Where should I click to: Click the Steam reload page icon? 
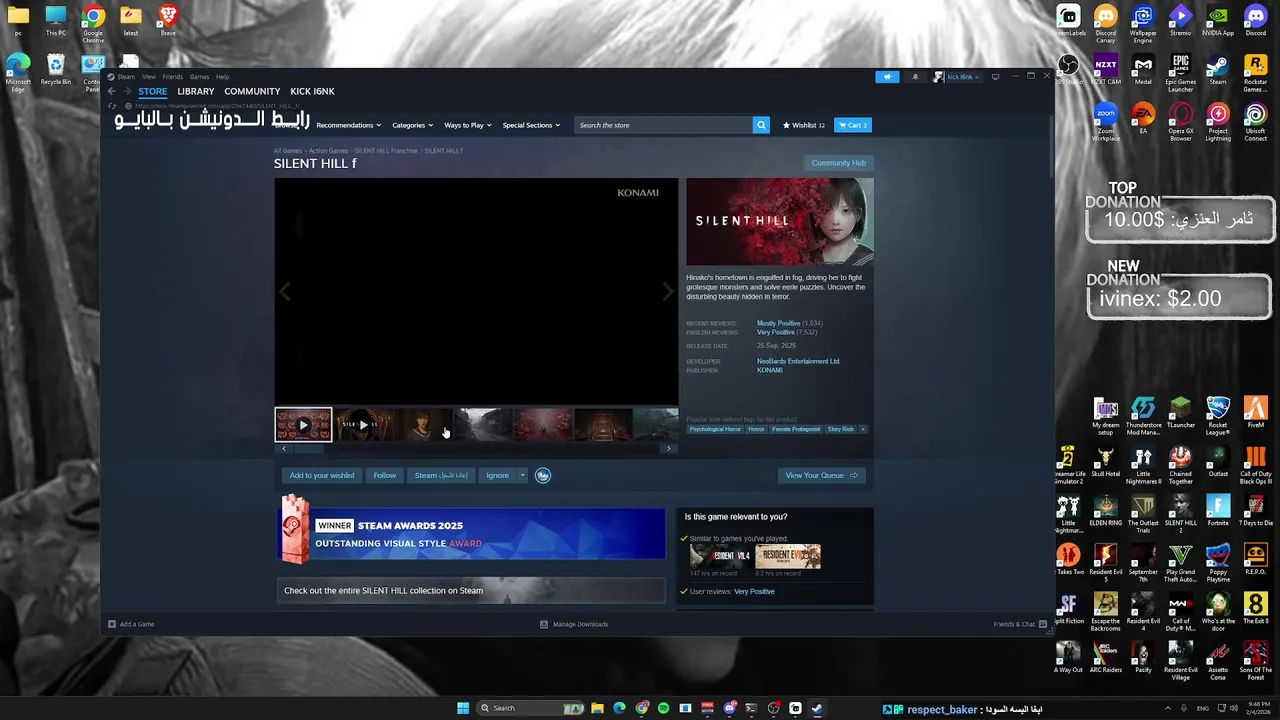click(111, 106)
